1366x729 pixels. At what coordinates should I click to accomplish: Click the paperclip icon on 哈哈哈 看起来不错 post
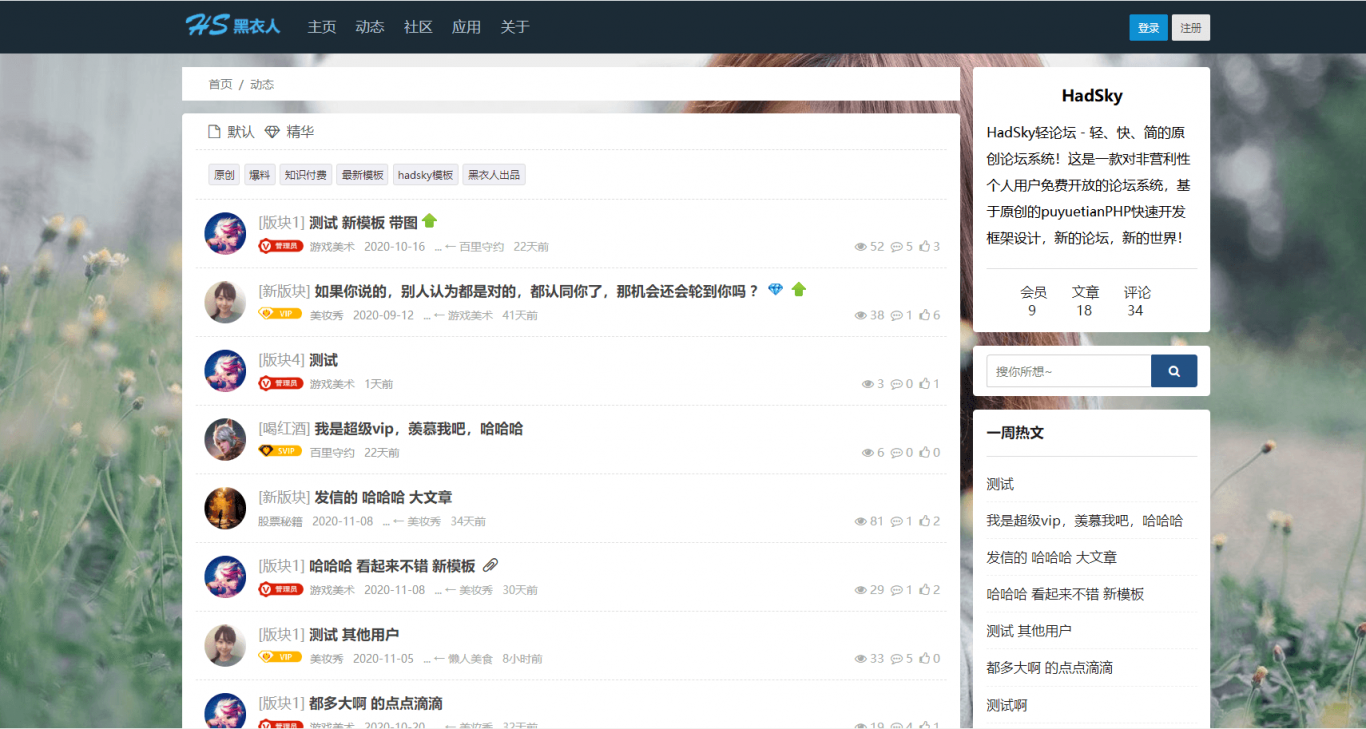pyautogui.click(x=490, y=566)
